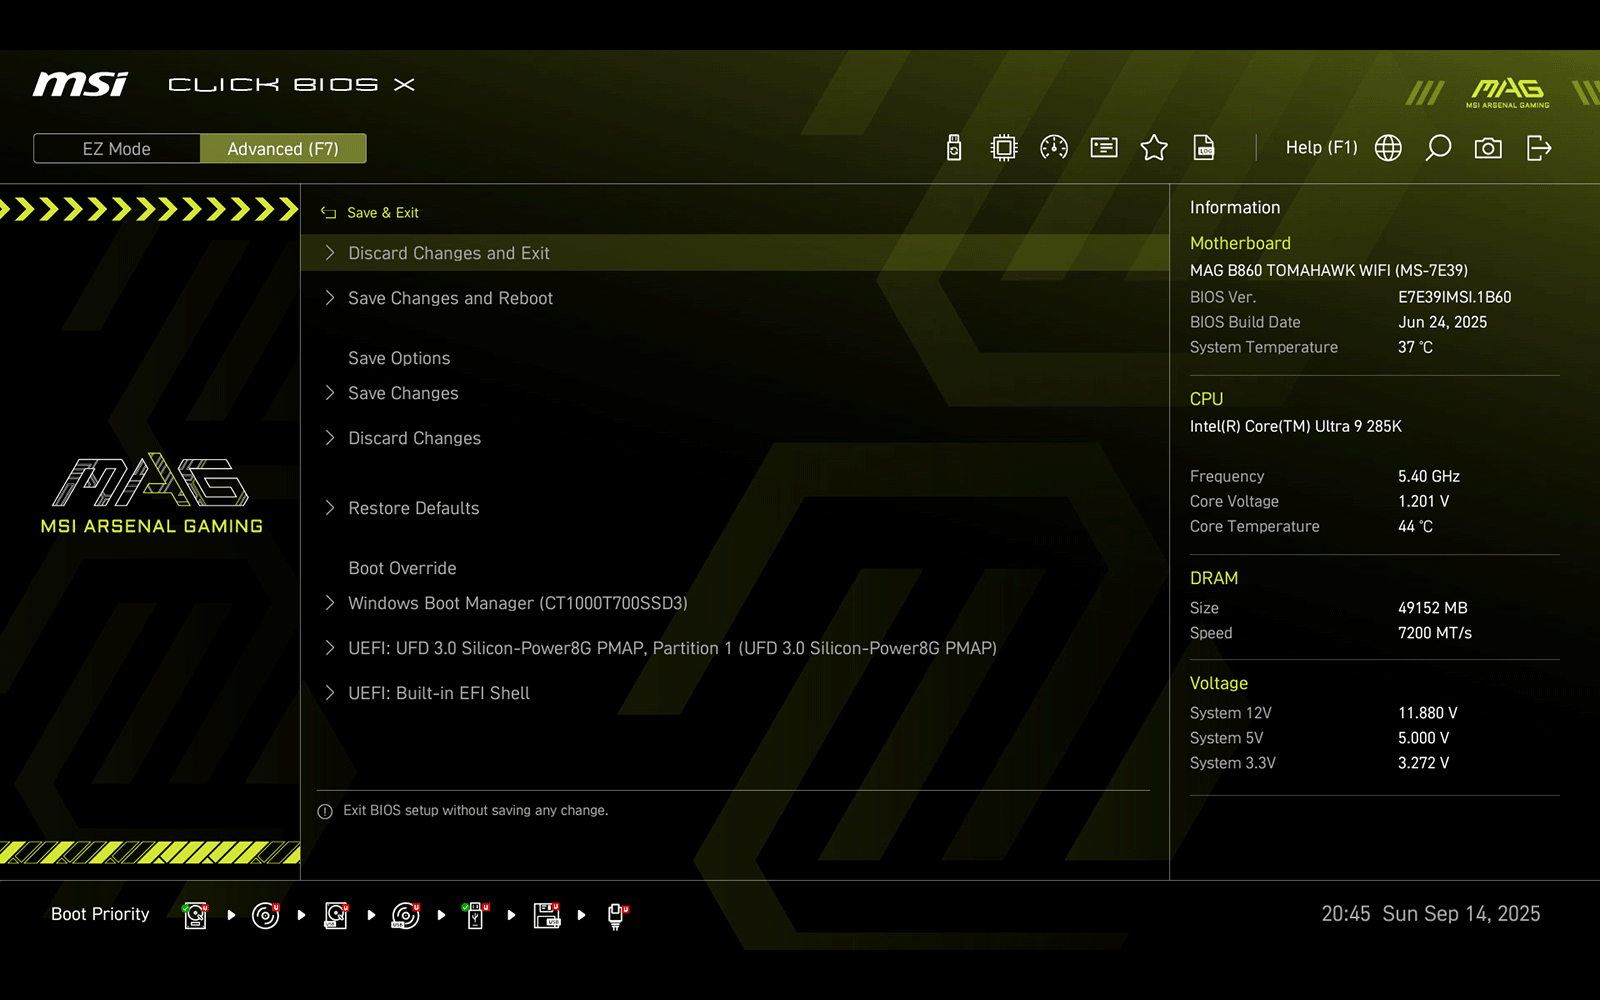Open Help (F1)
The height and width of the screenshot is (1000, 1600).
coord(1321,148)
